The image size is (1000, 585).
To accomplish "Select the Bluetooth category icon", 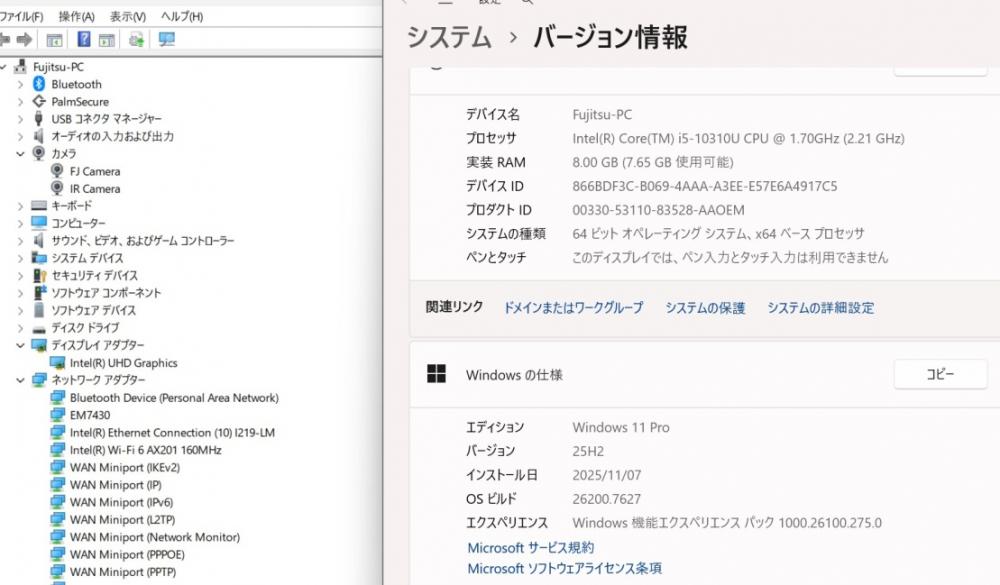I will (39, 84).
